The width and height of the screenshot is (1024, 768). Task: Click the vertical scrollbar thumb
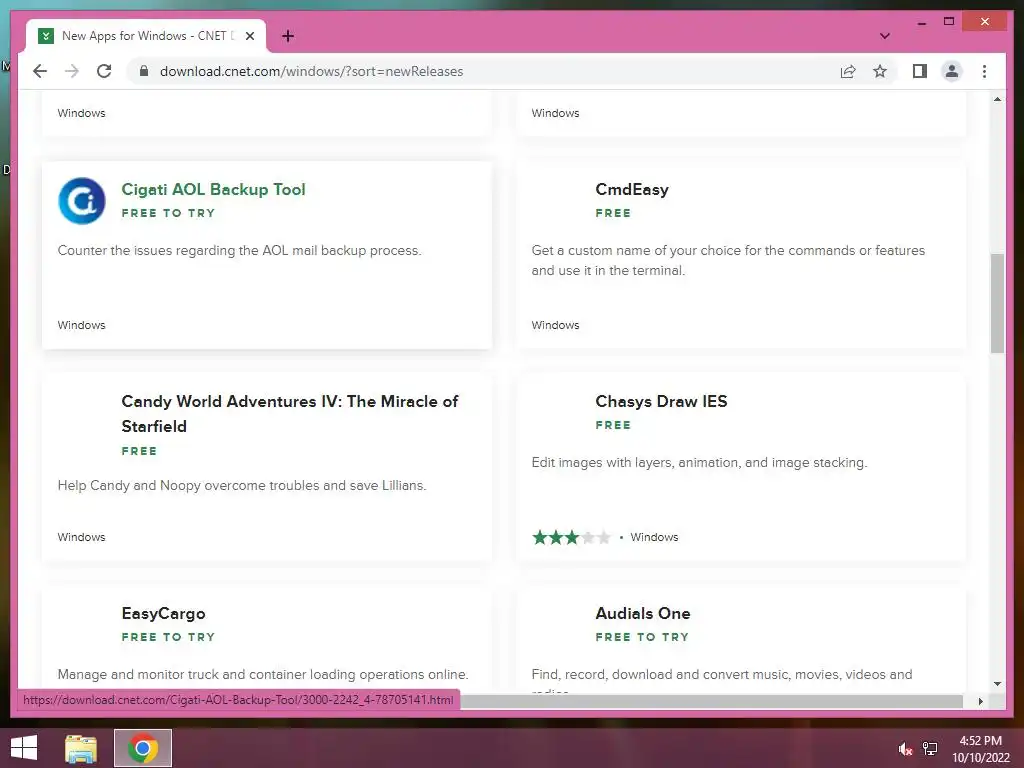997,303
